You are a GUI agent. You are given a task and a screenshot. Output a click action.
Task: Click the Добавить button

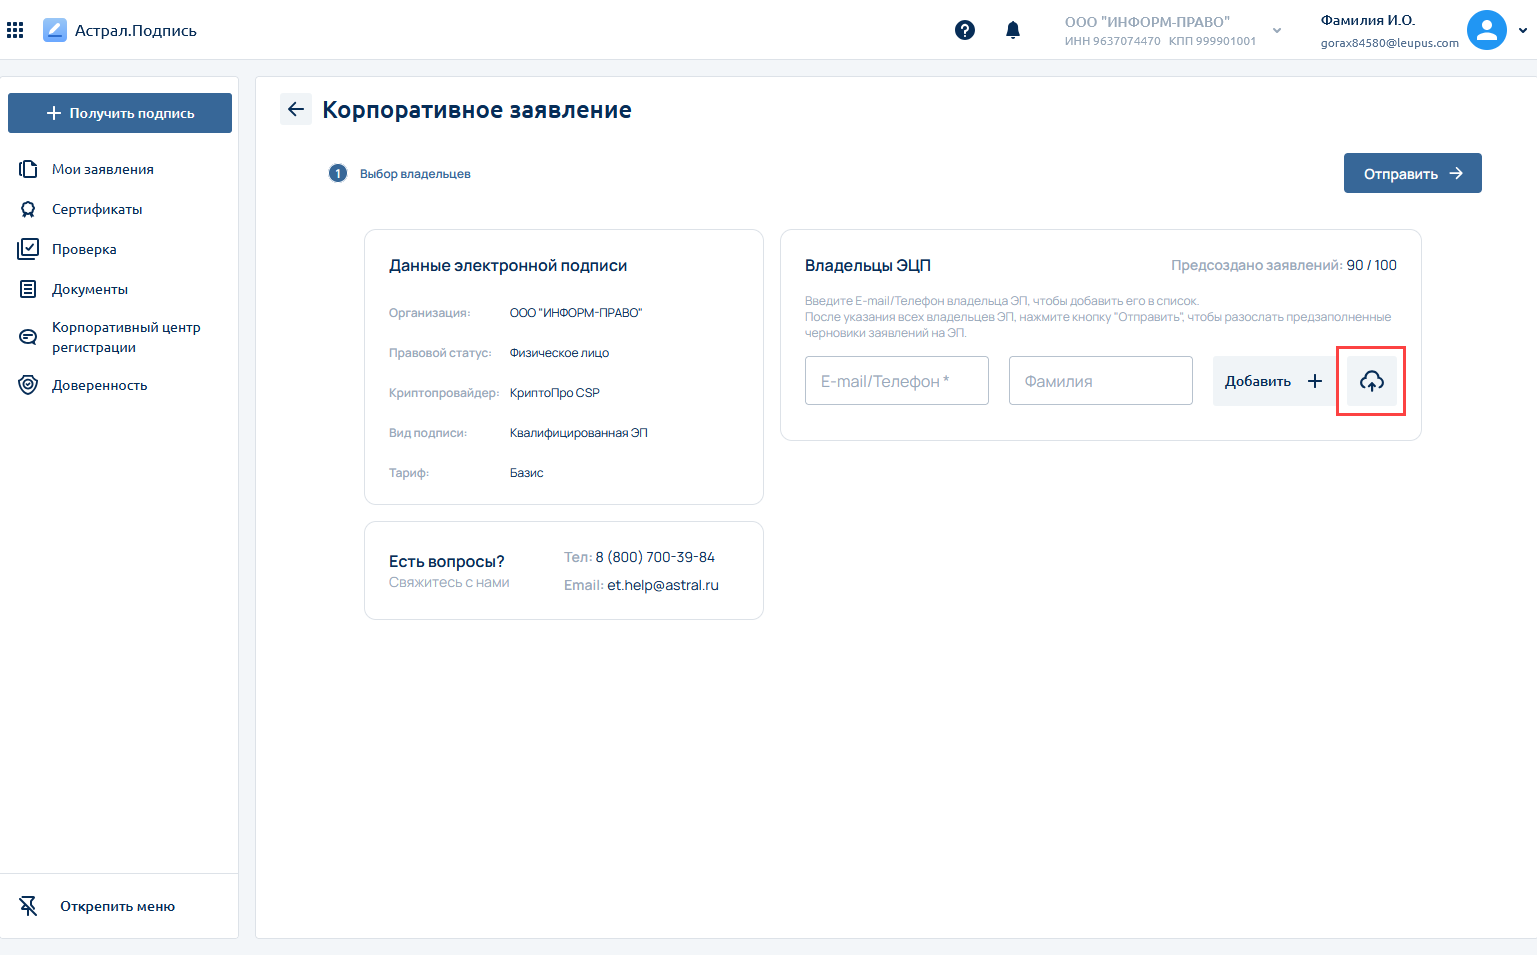[x=1274, y=381]
